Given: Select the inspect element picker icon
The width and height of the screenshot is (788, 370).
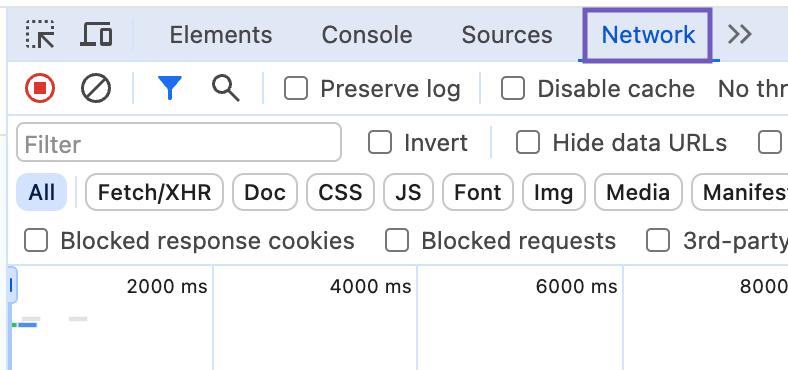Looking at the screenshot, I should click(x=40, y=35).
